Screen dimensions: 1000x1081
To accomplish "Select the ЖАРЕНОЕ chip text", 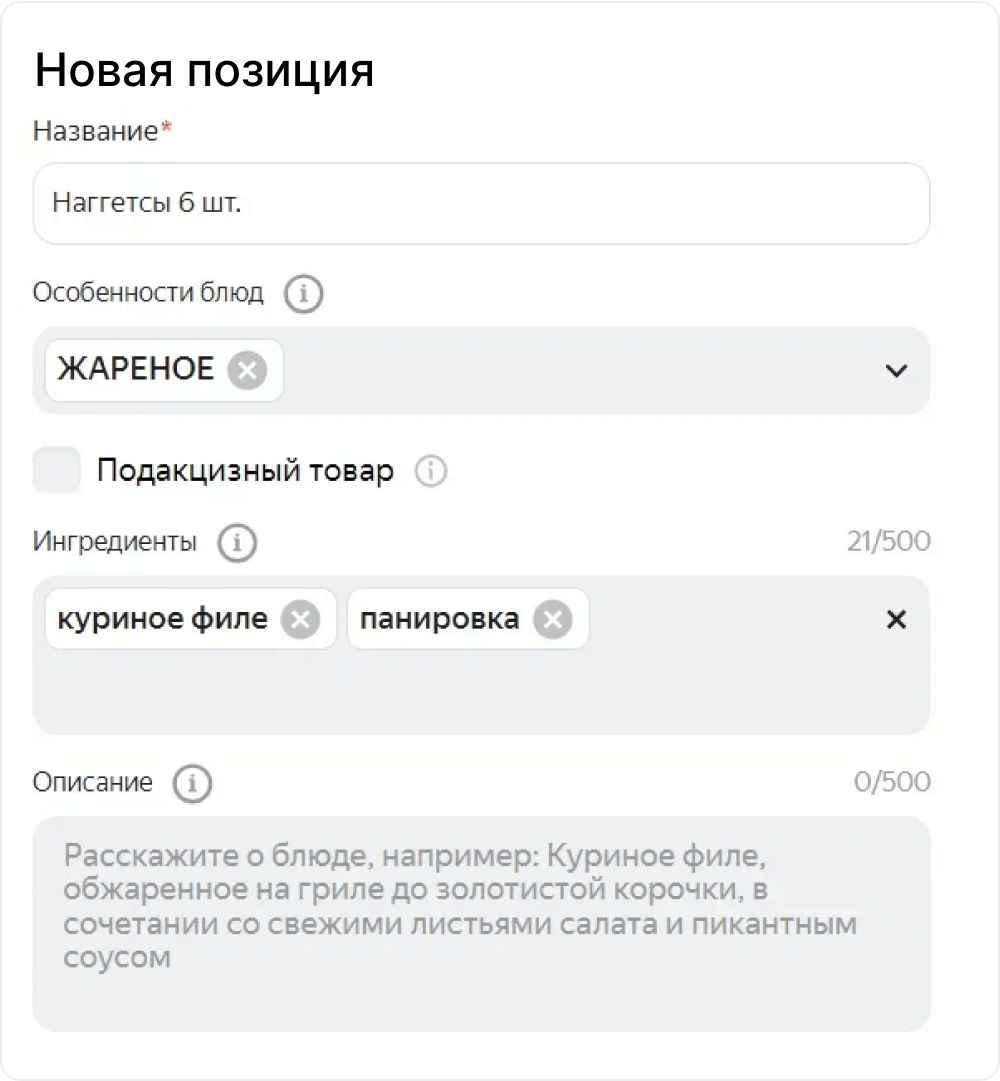I will 135,370.
